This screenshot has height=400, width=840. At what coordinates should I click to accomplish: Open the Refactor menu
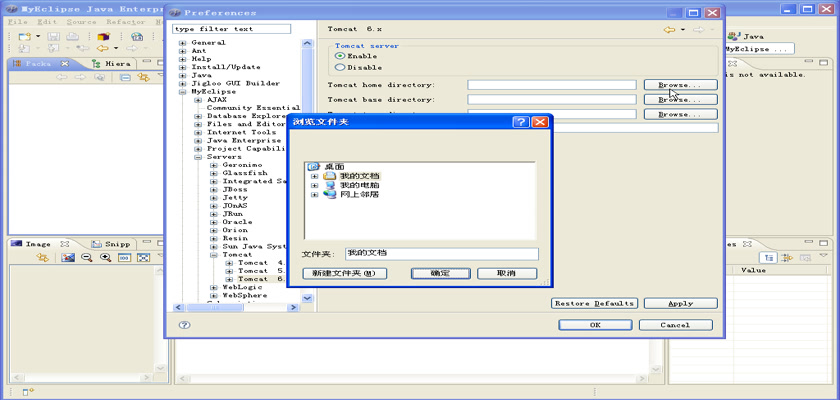pos(126,22)
